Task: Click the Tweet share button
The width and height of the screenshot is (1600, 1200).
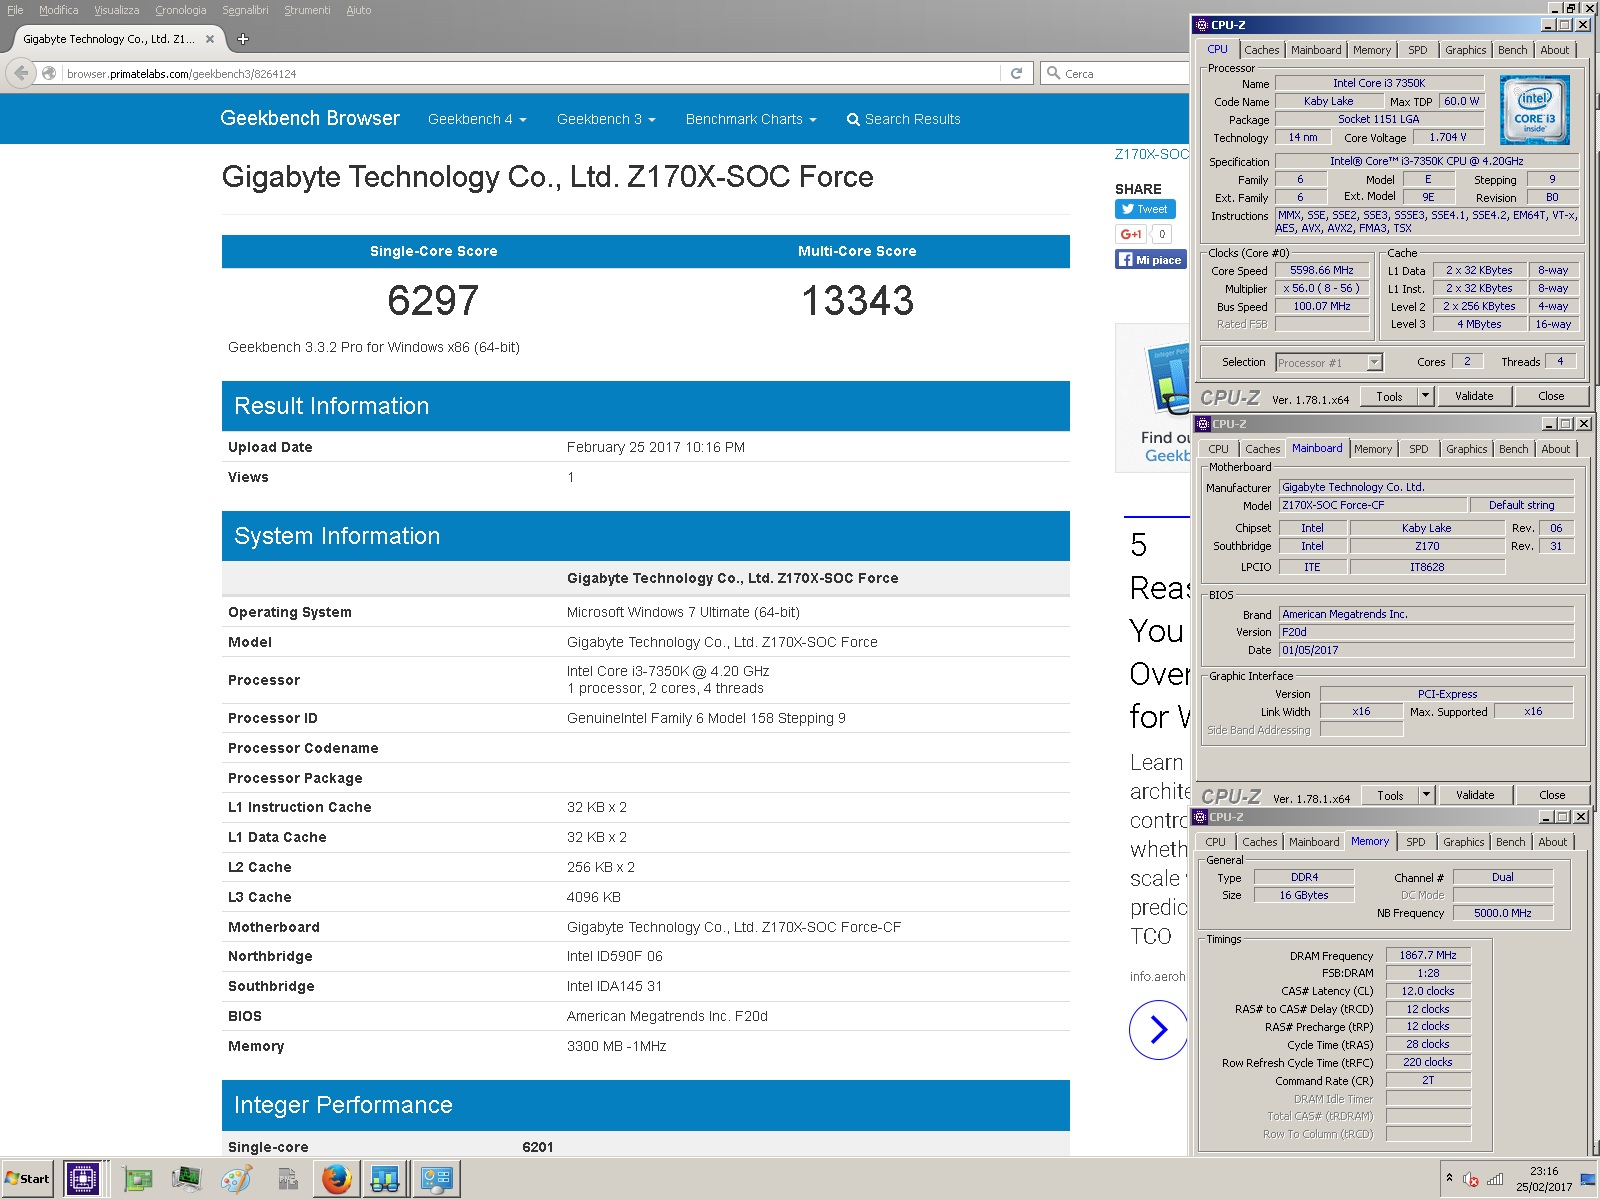Action: coord(1145,209)
